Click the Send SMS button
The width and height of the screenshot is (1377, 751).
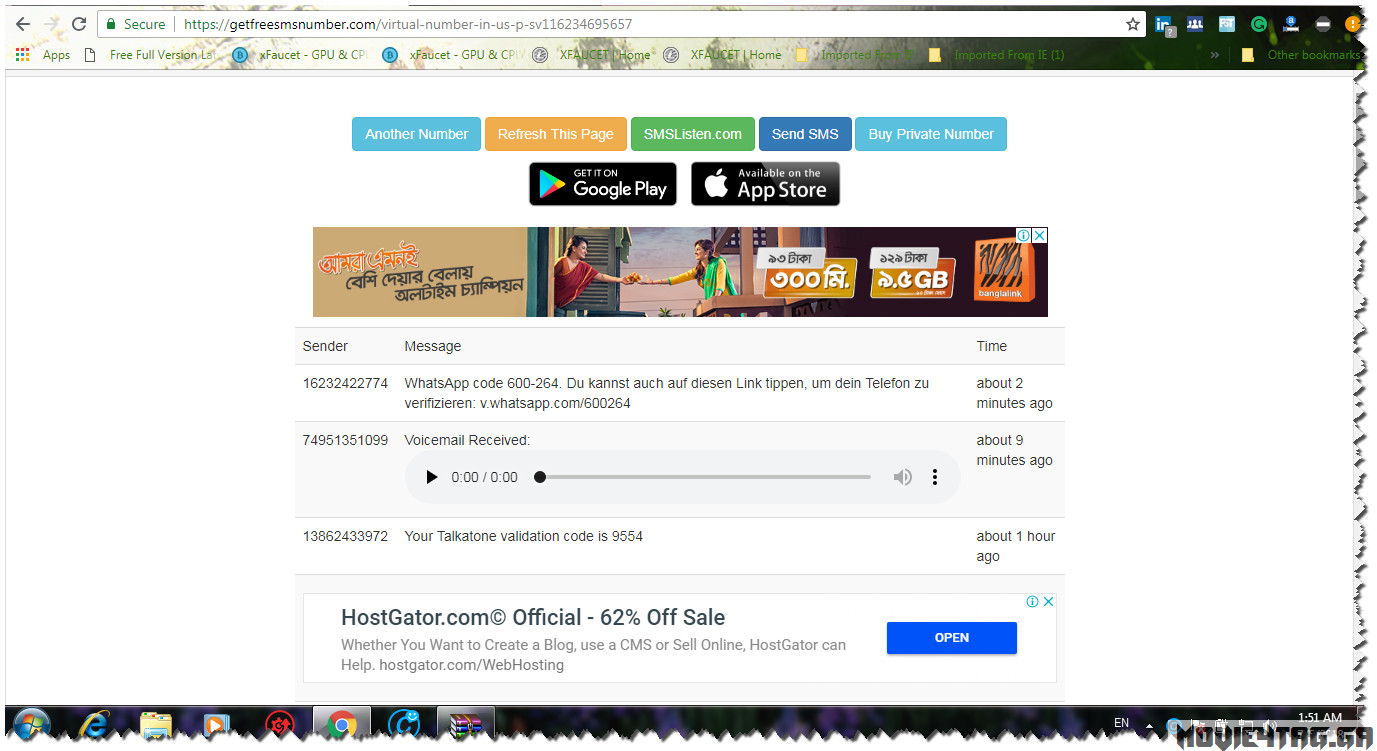click(x=805, y=134)
